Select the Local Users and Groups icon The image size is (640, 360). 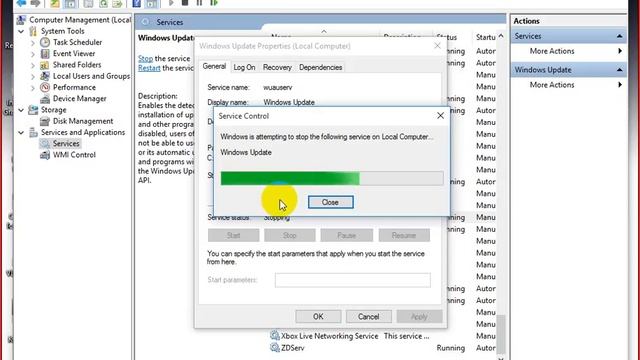[x=45, y=76]
